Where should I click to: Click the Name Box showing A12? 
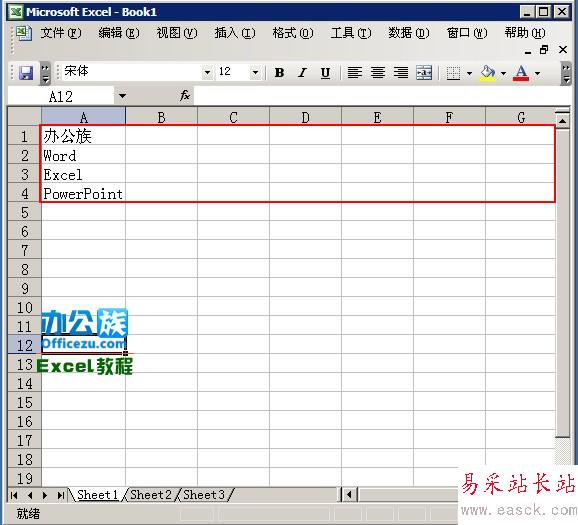(x=61, y=96)
